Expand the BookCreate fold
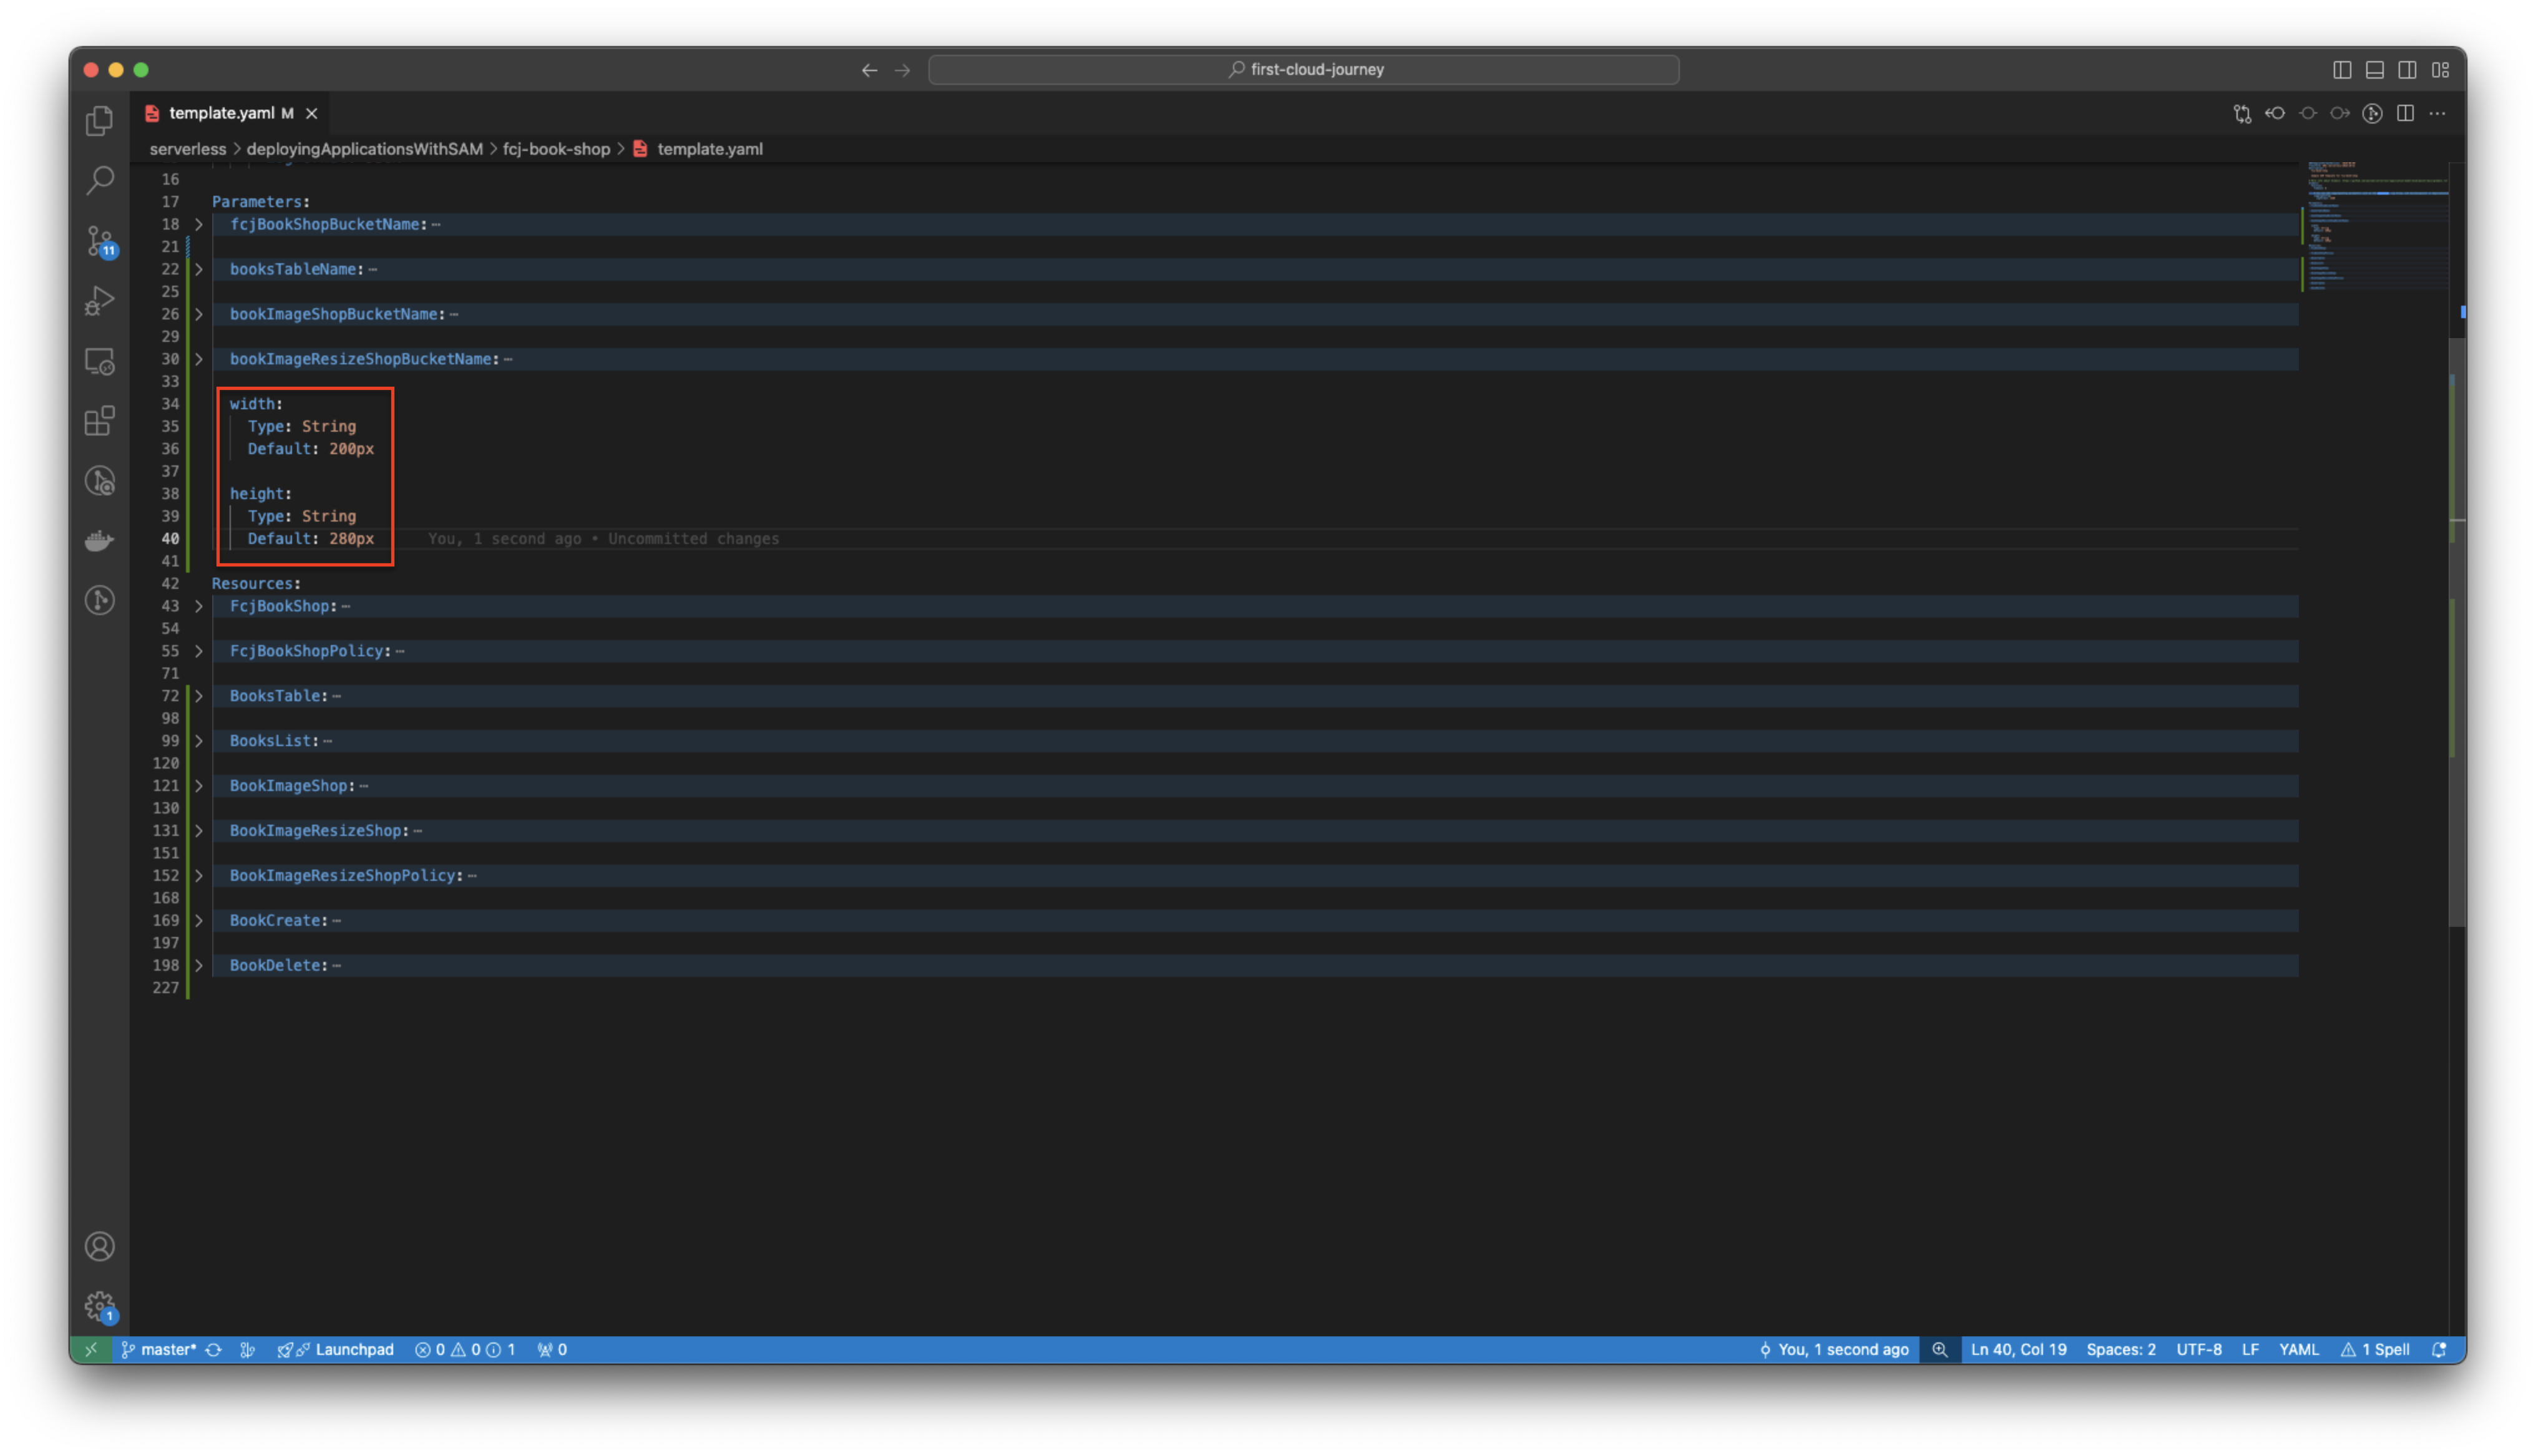Image resolution: width=2536 pixels, height=1456 pixels. tap(199, 921)
